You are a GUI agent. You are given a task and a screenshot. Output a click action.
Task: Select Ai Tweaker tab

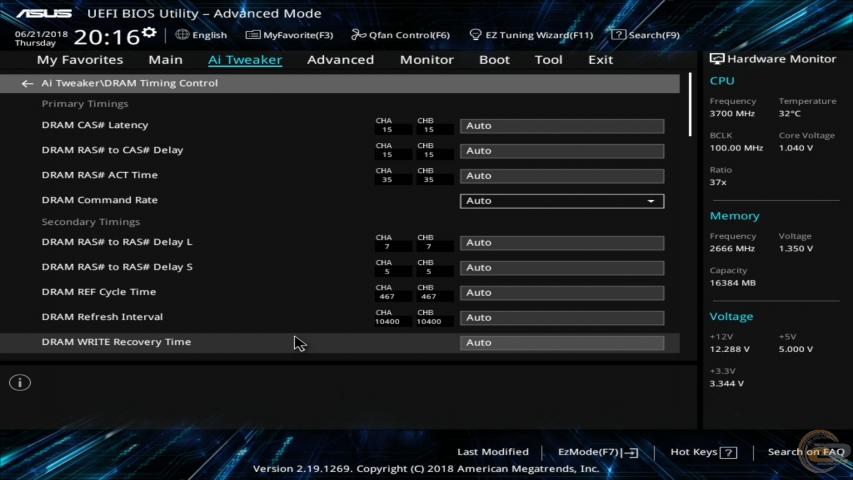pos(245,60)
